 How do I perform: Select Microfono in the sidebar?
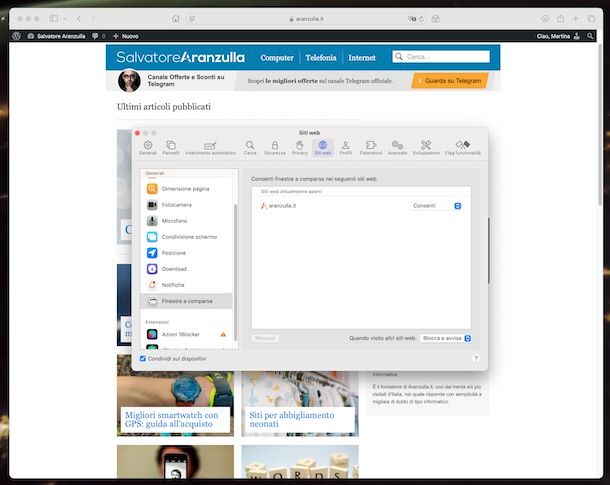pos(186,221)
